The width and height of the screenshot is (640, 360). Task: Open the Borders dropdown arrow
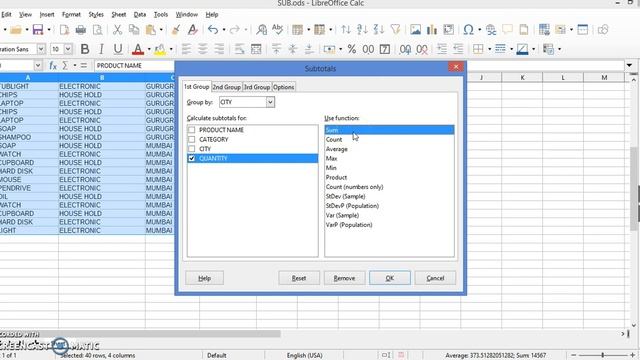(x=489, y=49)
